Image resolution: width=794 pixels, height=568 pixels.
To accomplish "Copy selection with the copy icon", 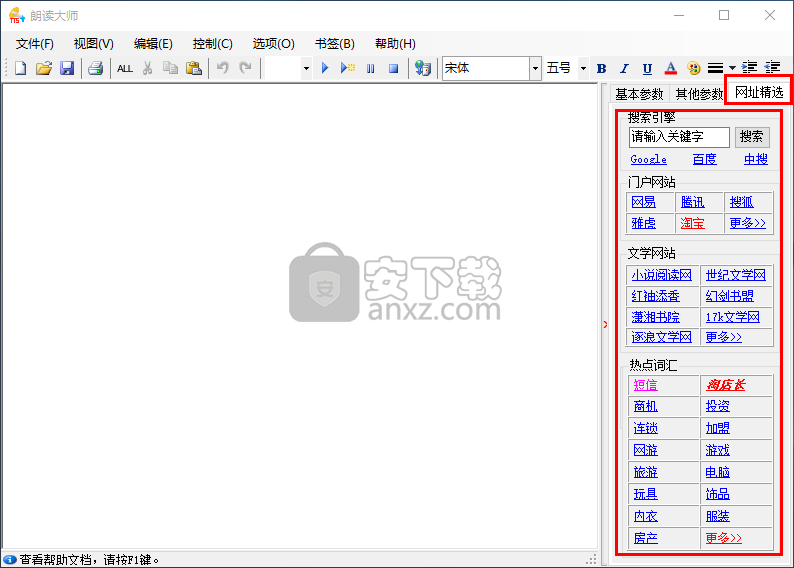I will [170, 68].
